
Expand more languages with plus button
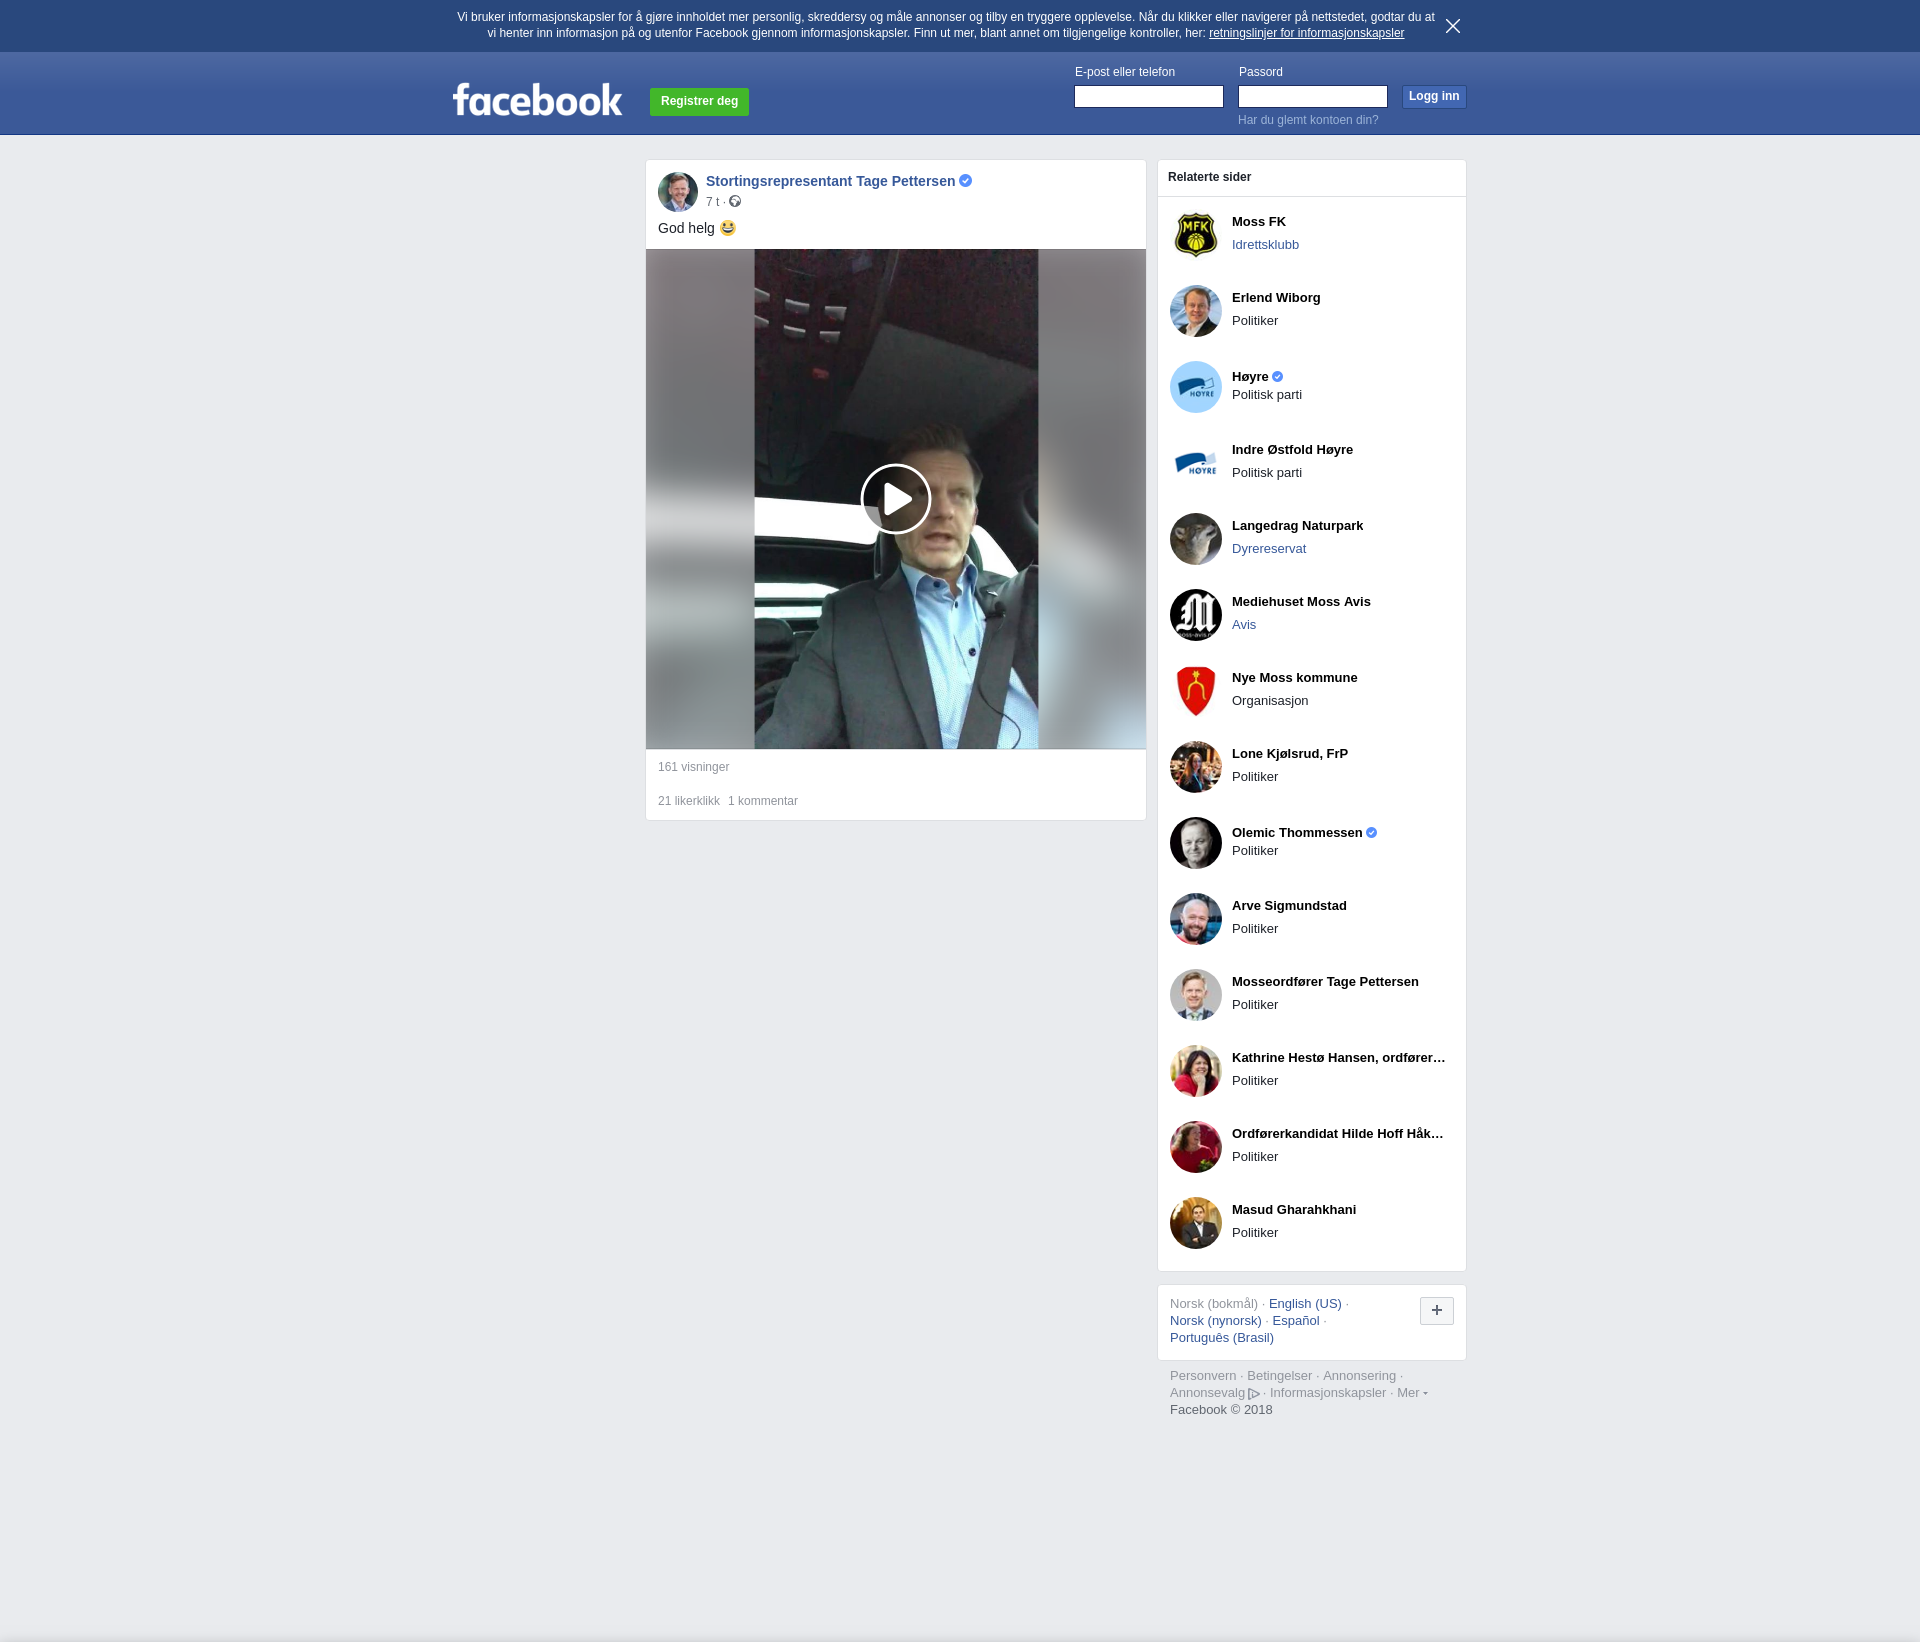1436,1311
